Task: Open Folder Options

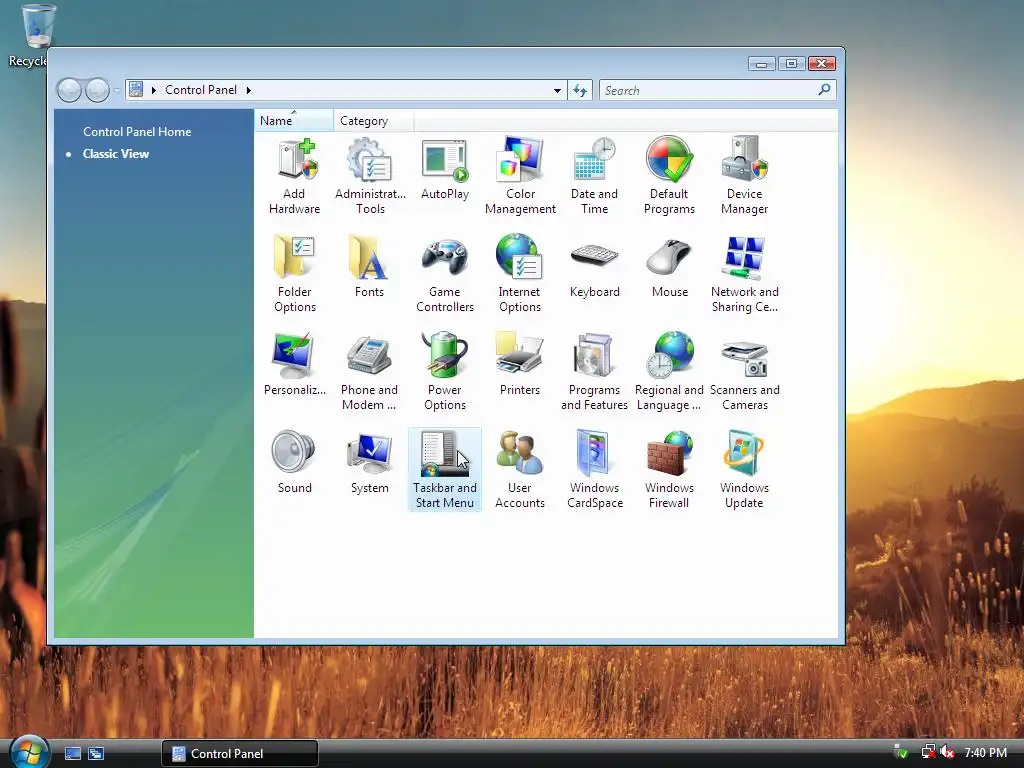Action: coord(295,274)
